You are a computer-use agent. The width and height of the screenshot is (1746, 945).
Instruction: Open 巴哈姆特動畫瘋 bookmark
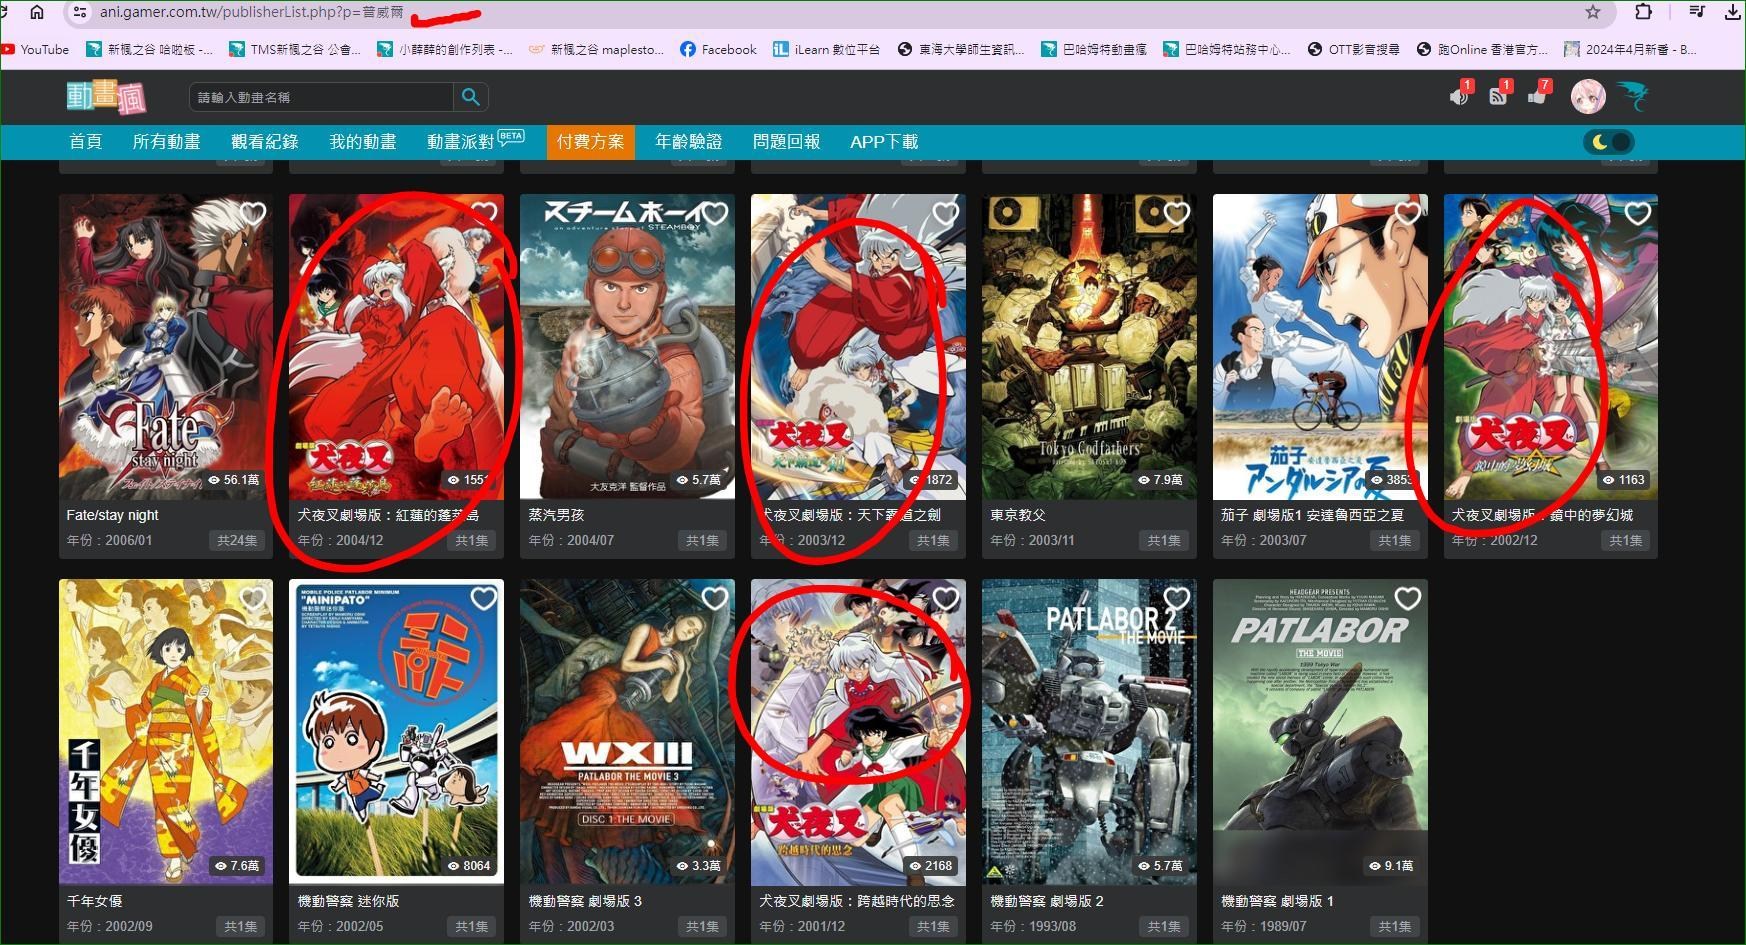coord(1094,49)
